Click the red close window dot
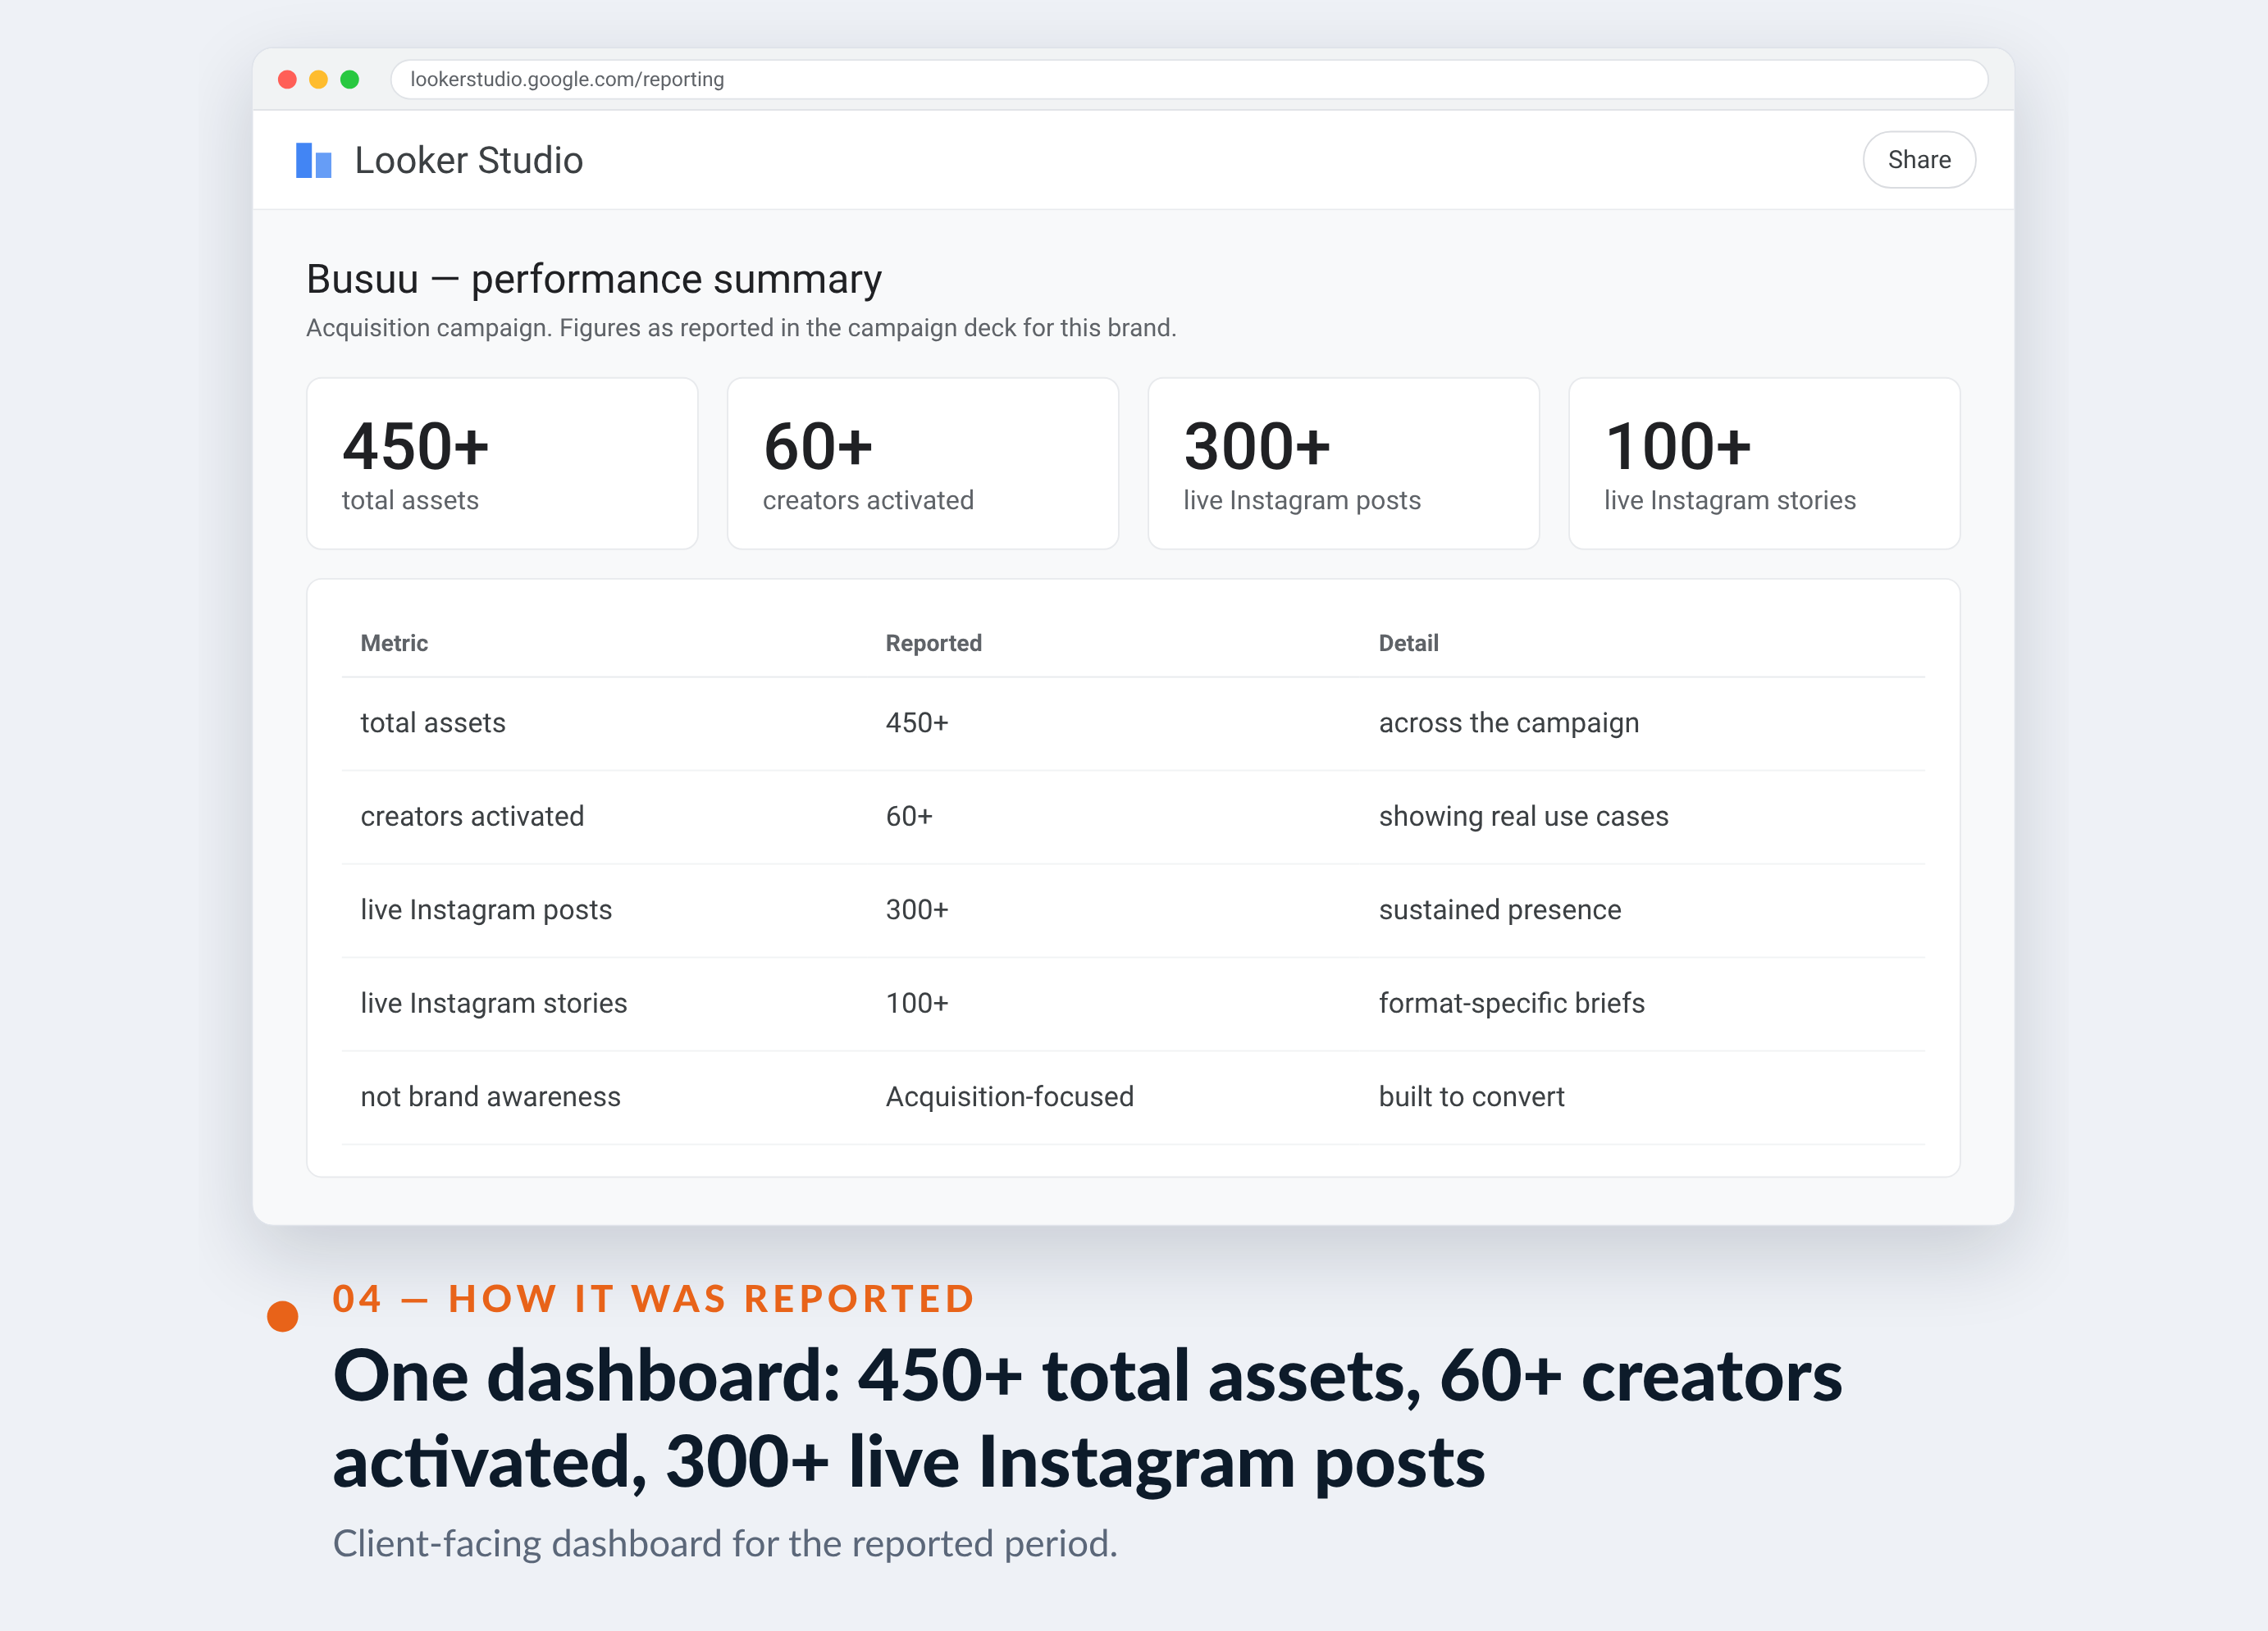The width and height of the screenshot is (2268, 1631). click(x=287, y=79)
